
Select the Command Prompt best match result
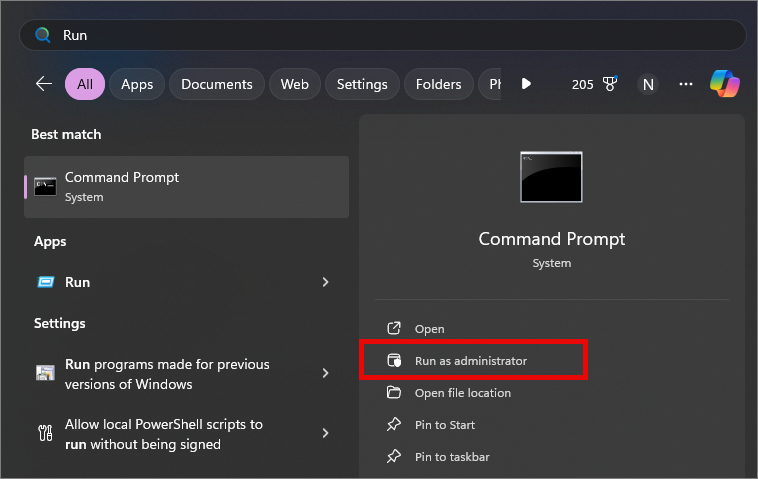(x=187, y=187)
